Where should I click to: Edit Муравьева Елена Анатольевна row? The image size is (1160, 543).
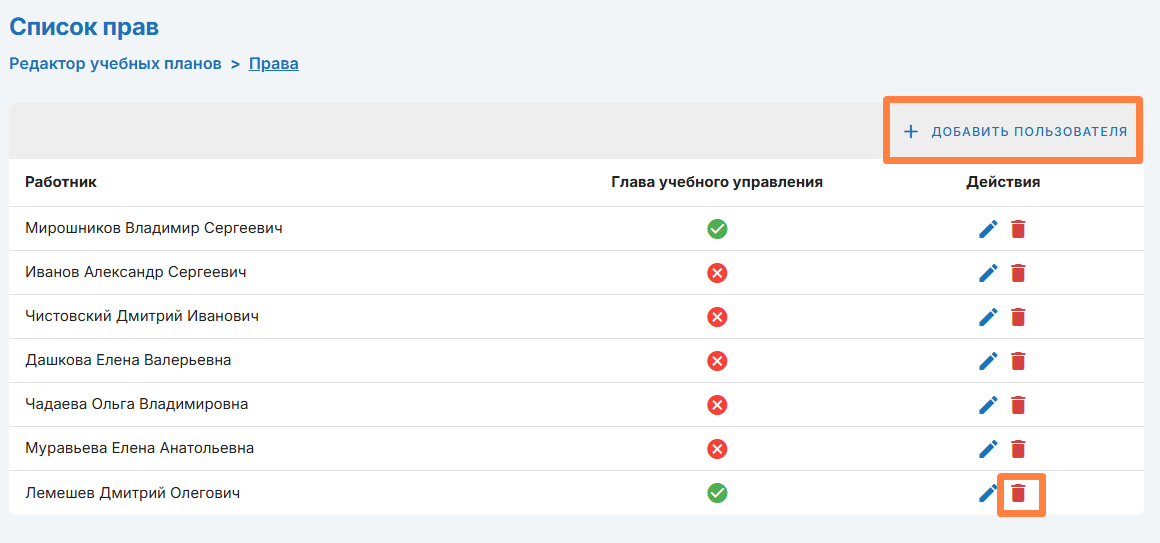tap(988, 449)
